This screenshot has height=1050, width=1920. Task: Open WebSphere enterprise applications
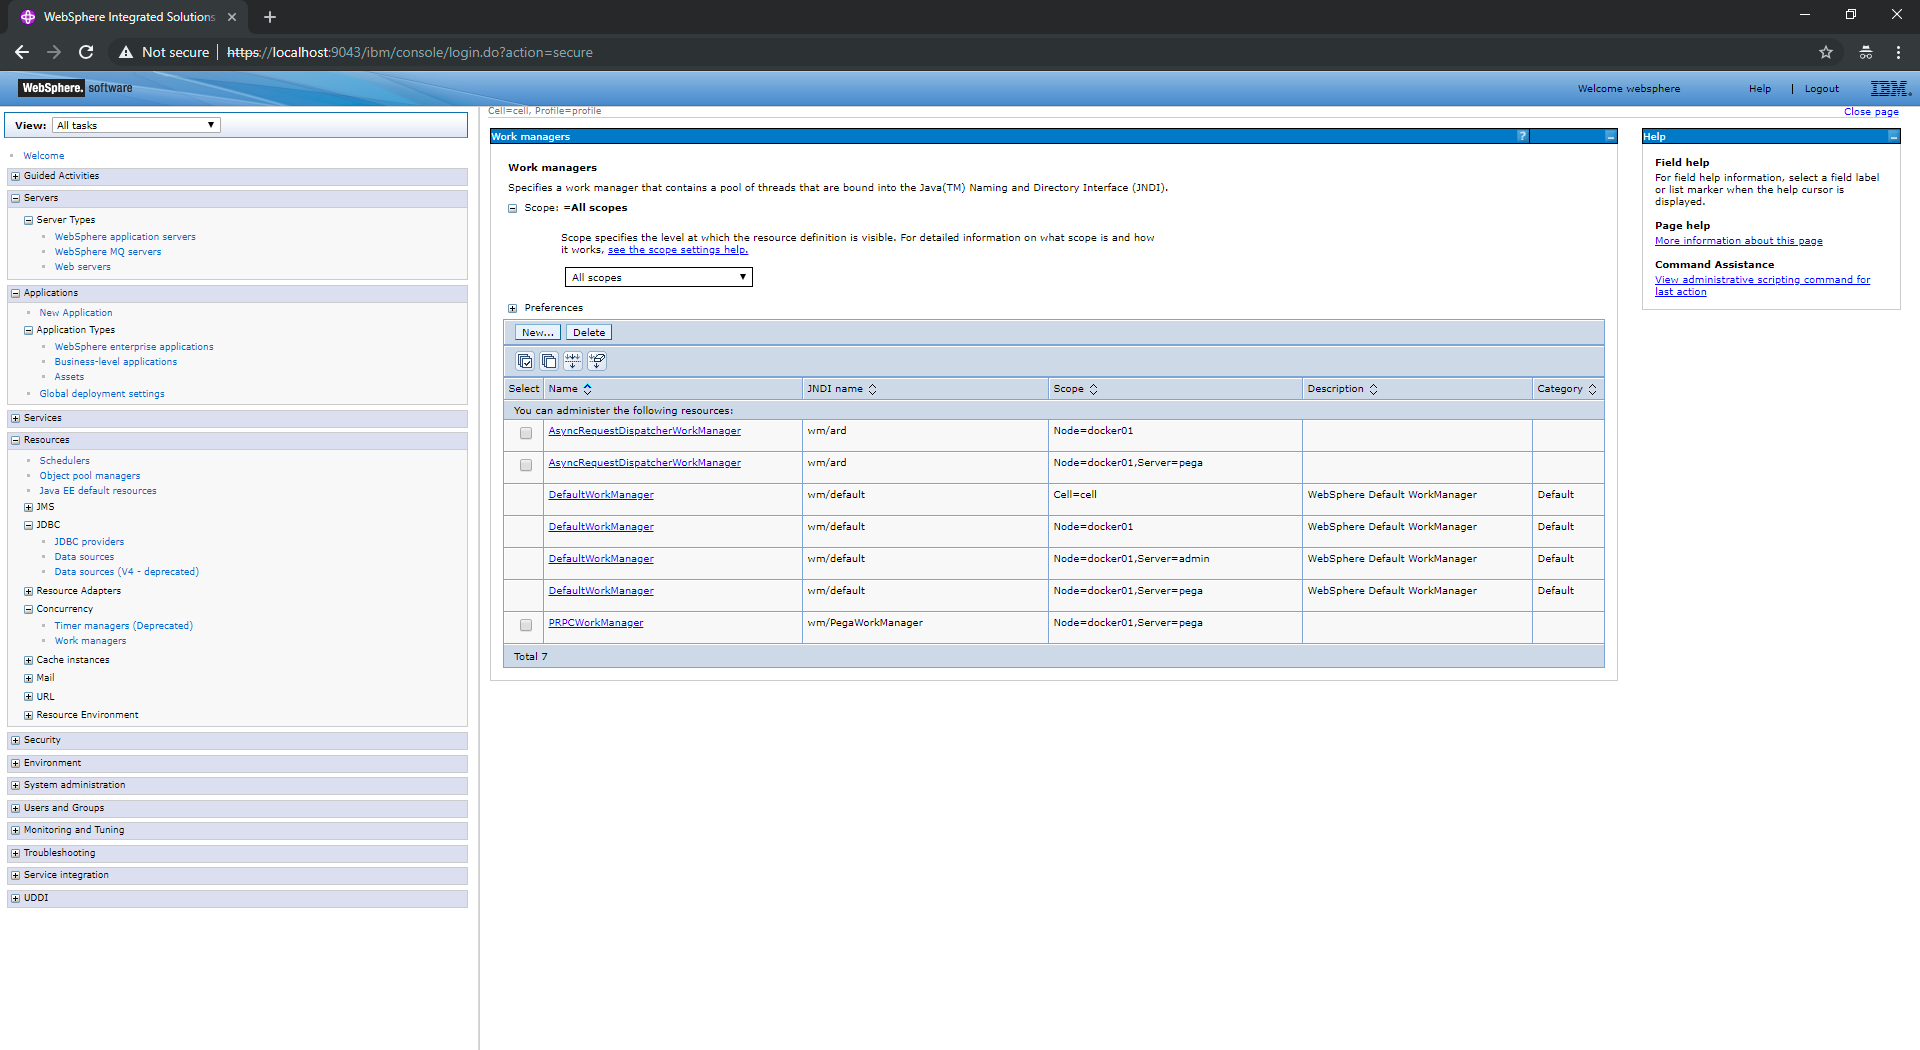pyautogui.click(x=134, y=347)
